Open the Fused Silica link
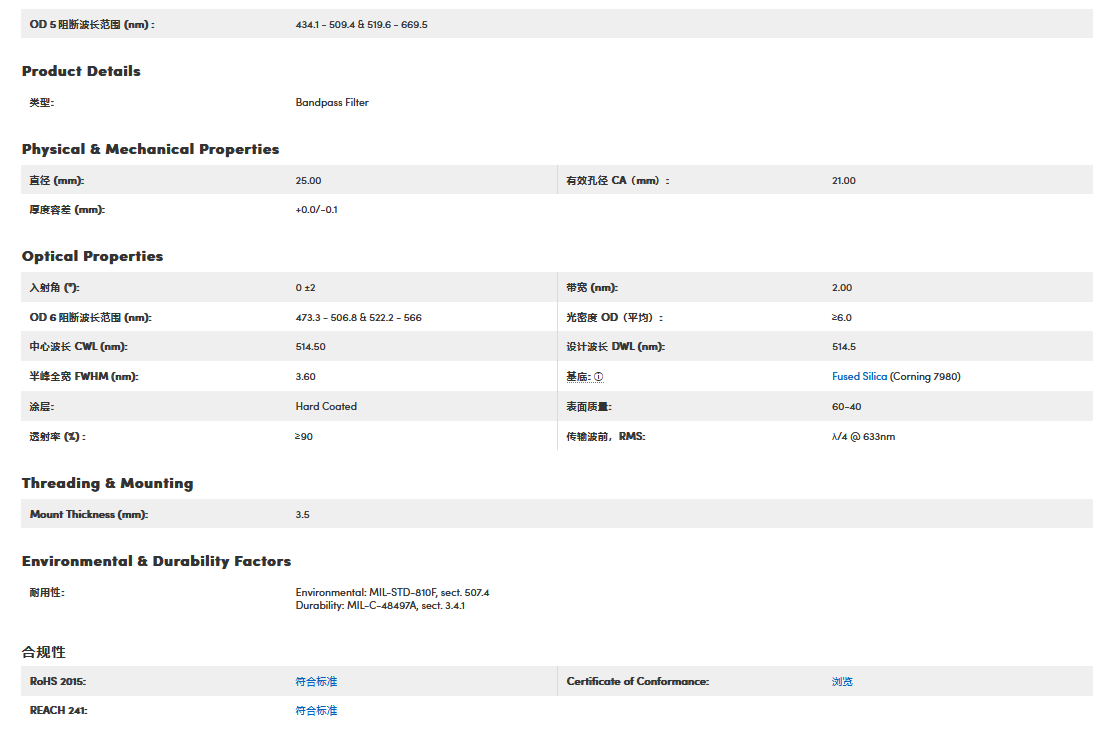Screen dimensions: 1102x732 (x=859, y=377)
